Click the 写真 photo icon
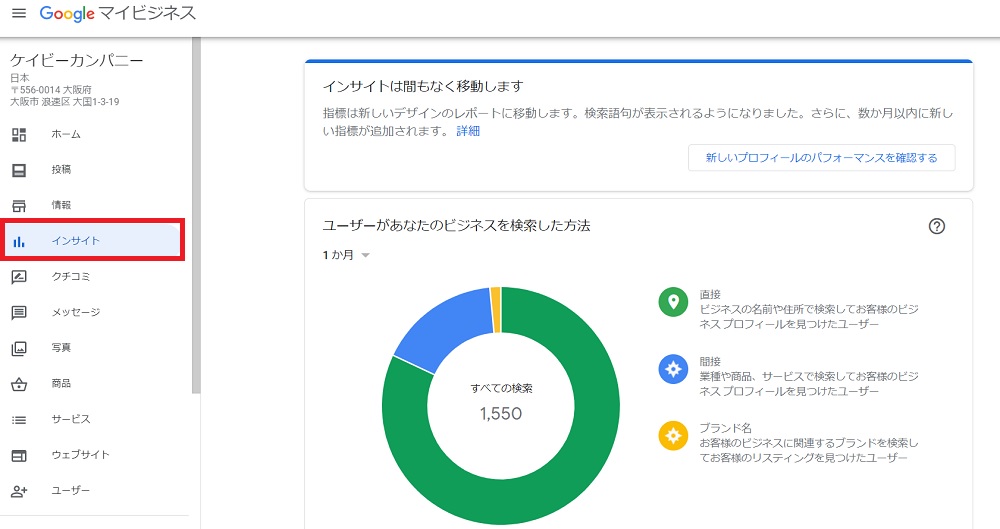Viewport: 1000px width, 529px height. pyautogui.click(x=19, y=348)
